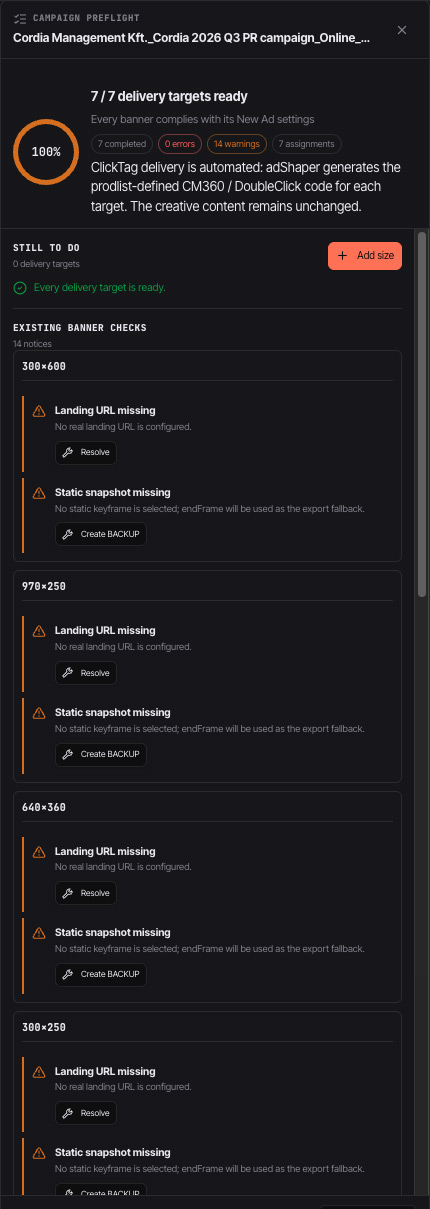Create BACKUP for the 300×600 banner
Screen dimensions: 430x1209
[x=101, y=534]
